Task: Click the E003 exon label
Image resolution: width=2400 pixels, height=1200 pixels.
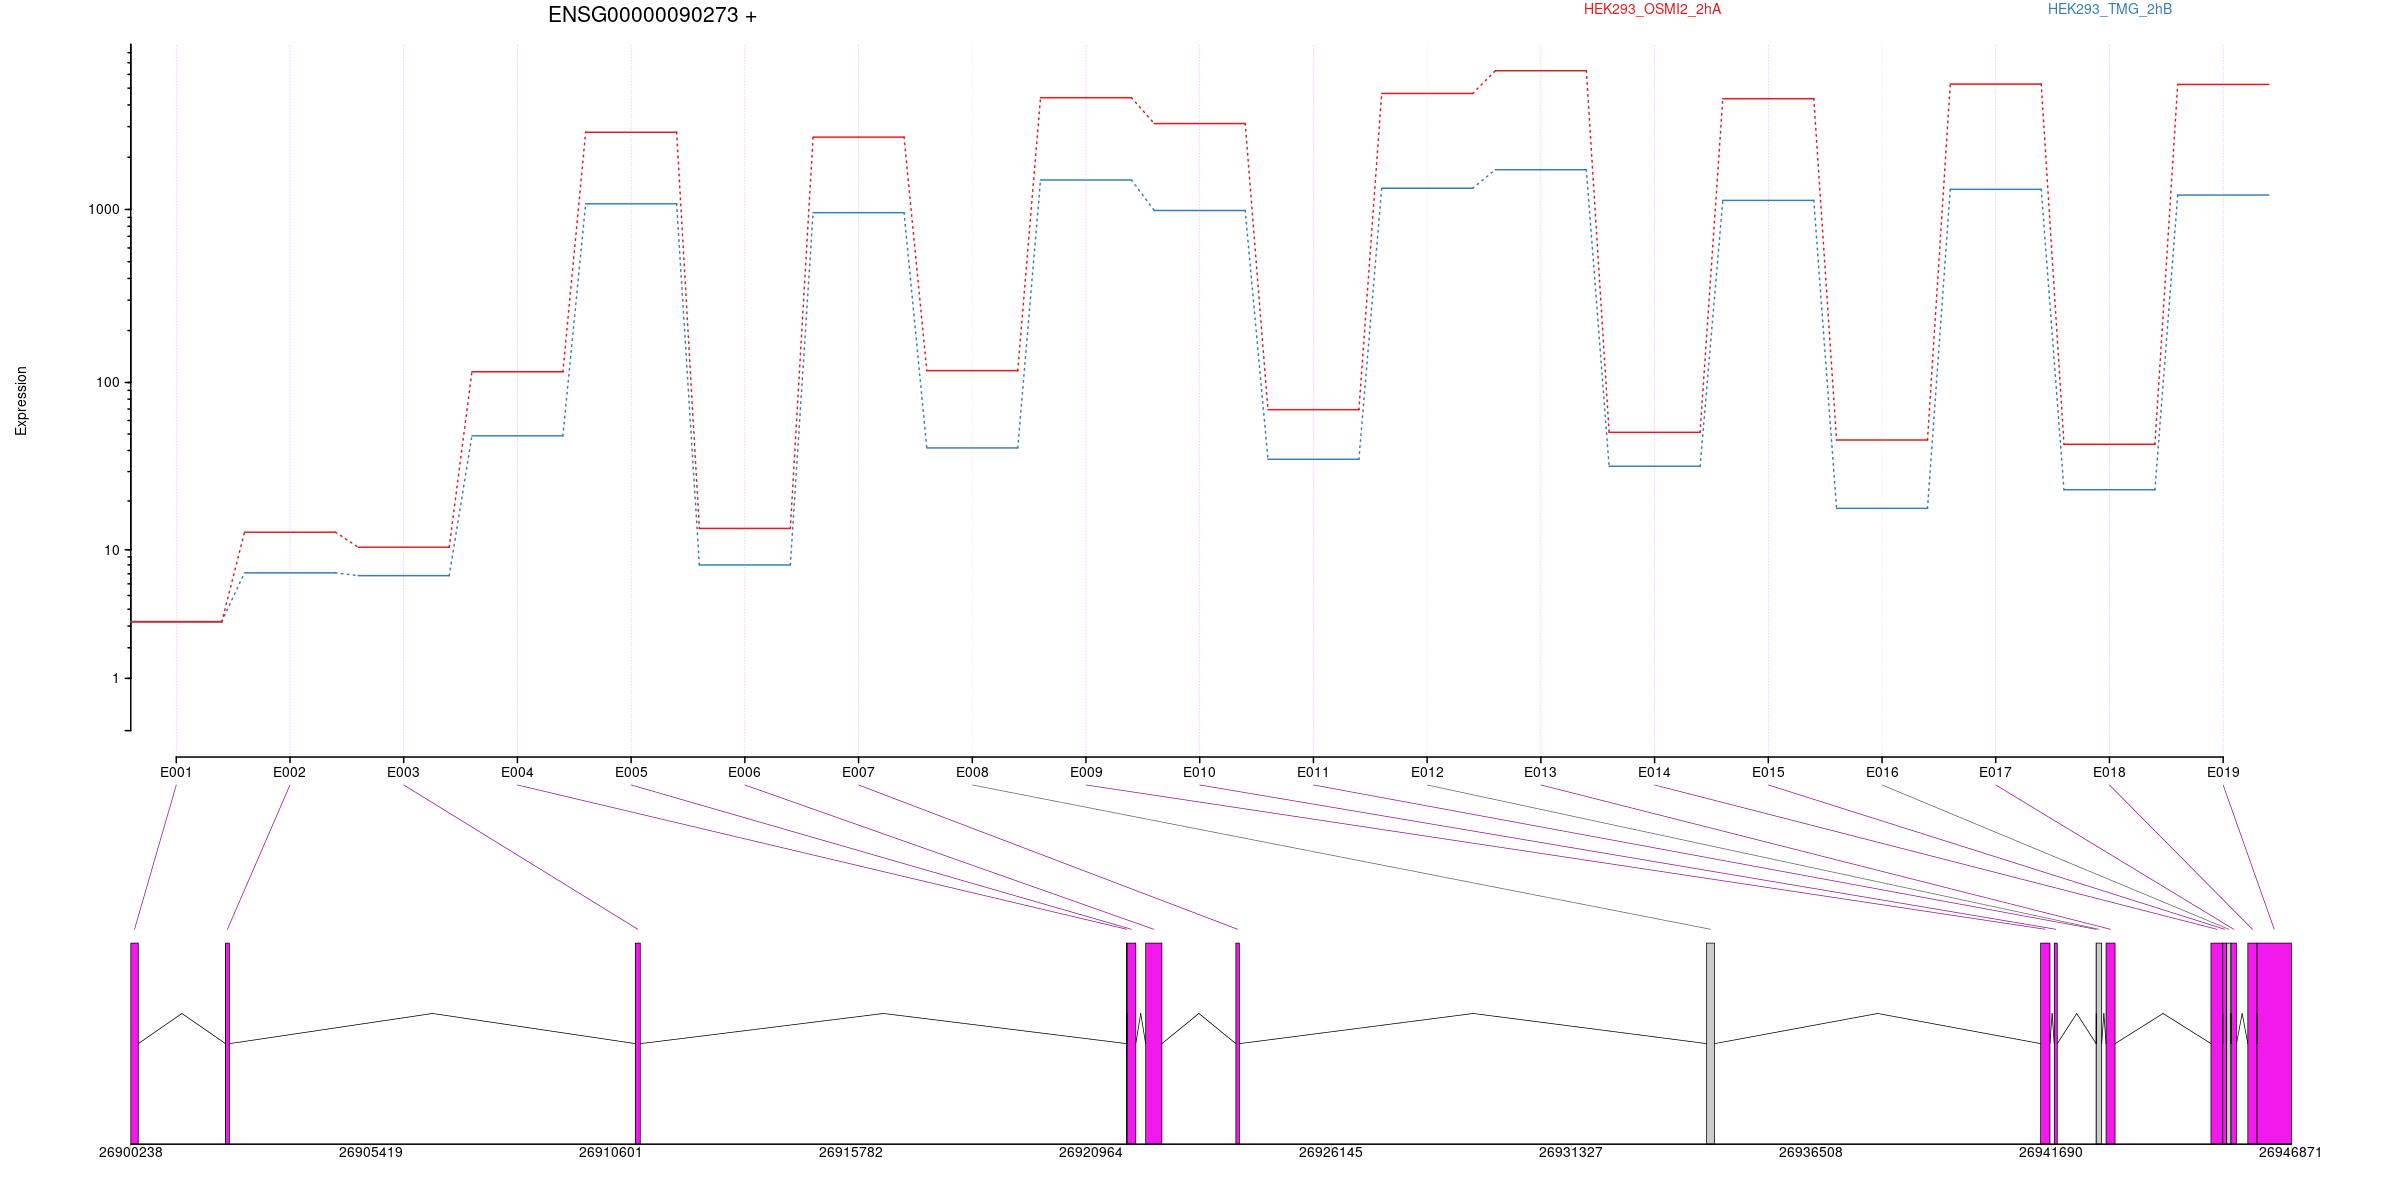Action: [403, 772]
